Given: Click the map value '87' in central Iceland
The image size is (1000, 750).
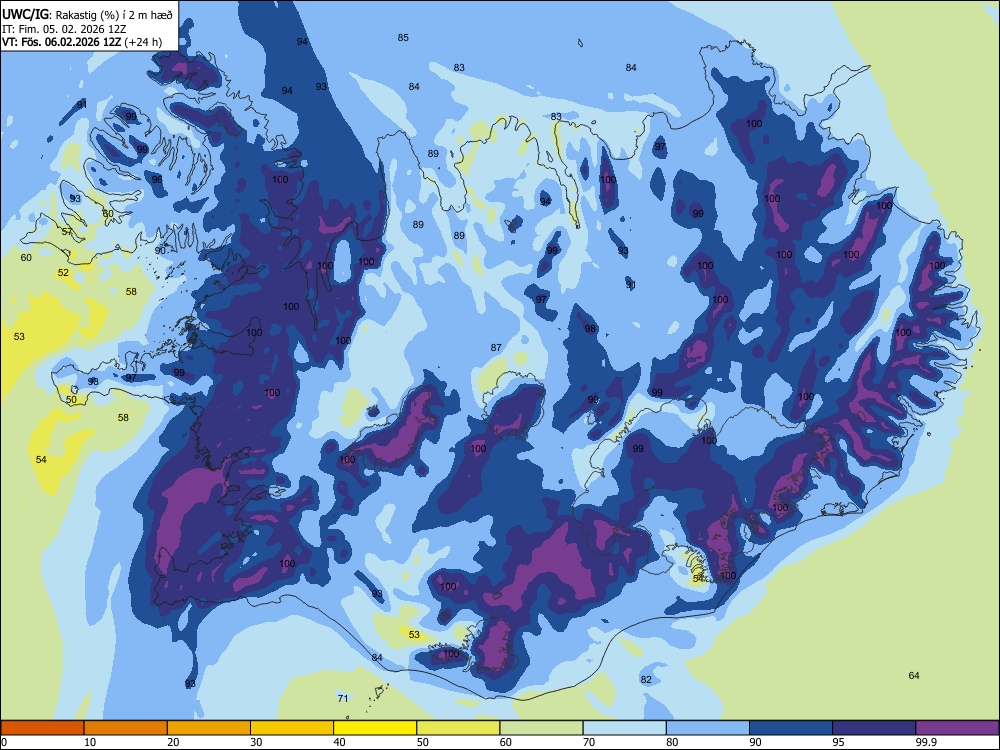Looking at the screenshot, I should click(x=496, y=348).
